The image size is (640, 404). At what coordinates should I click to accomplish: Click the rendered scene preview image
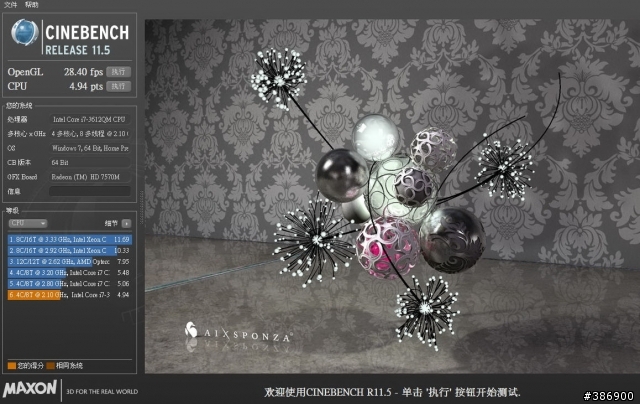392,196
